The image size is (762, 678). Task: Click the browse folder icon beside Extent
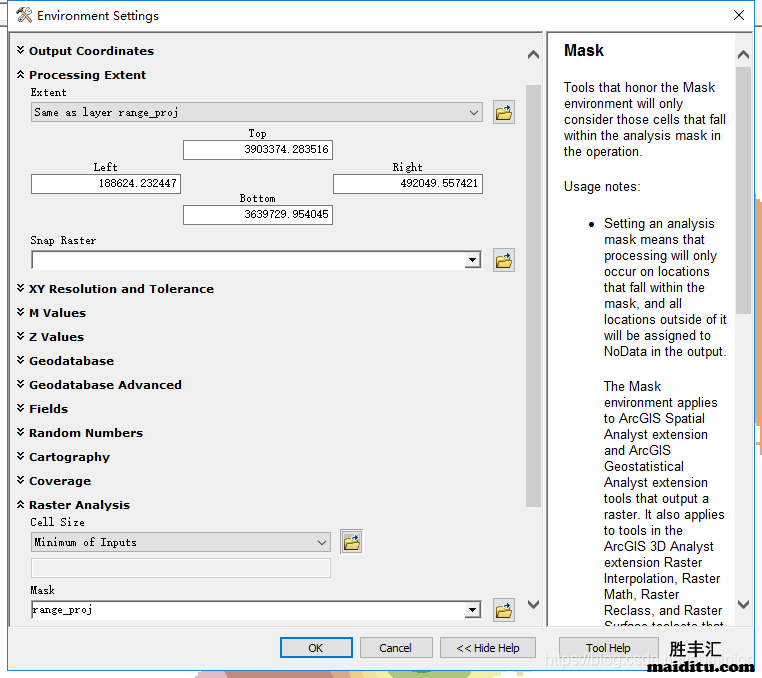504,113
